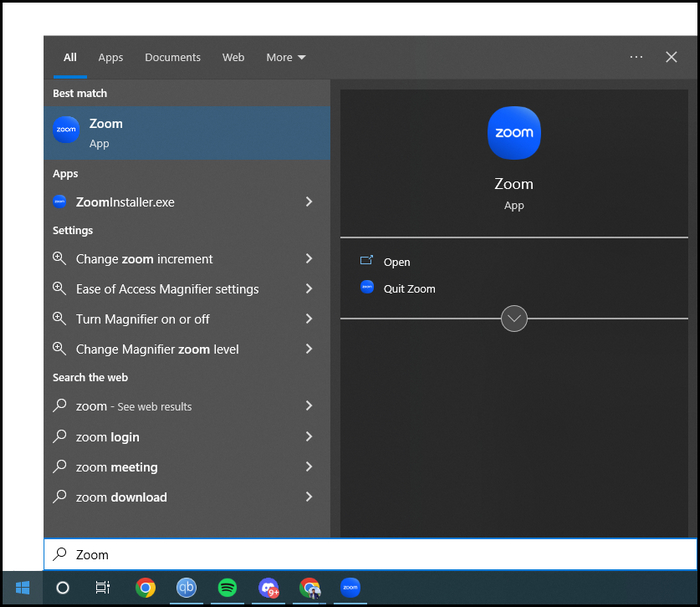Open qBittorrent from the taskbar
Image resolution: width=700 pixels, height=607 pixels.
click(x=186, y=588)
